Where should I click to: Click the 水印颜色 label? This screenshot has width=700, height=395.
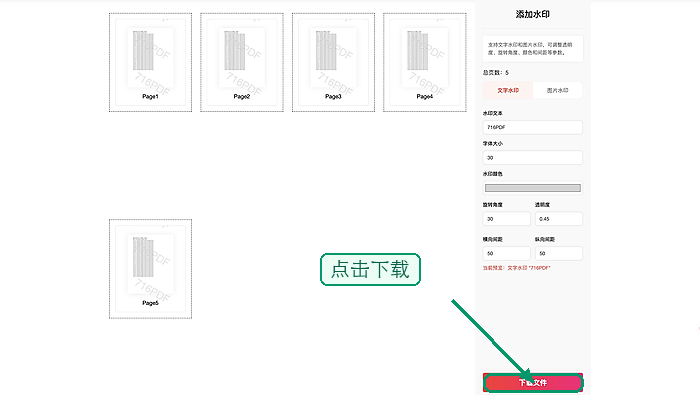tap(492, 174)
